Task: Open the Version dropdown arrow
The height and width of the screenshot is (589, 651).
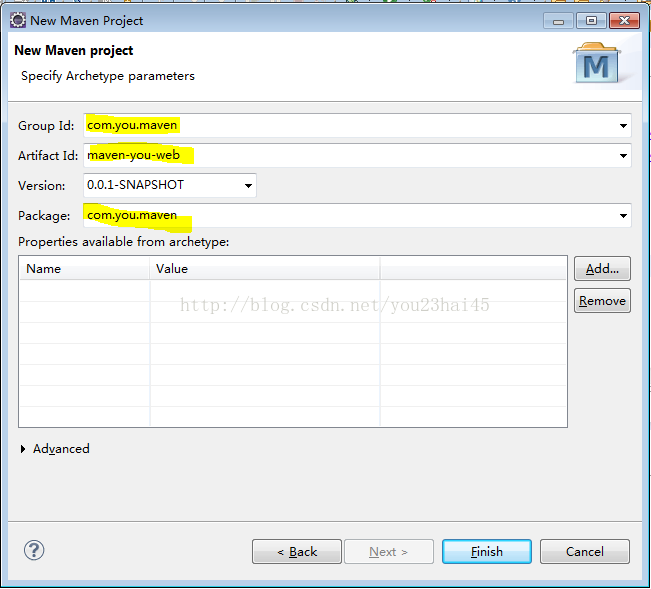Action: (x=248, y=186)
